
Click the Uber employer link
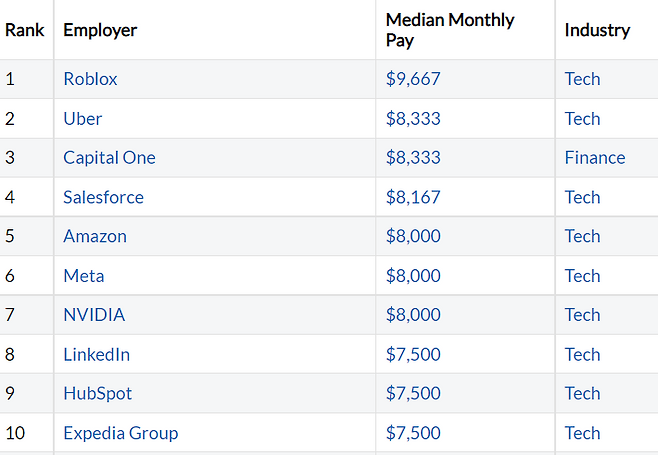82,118
